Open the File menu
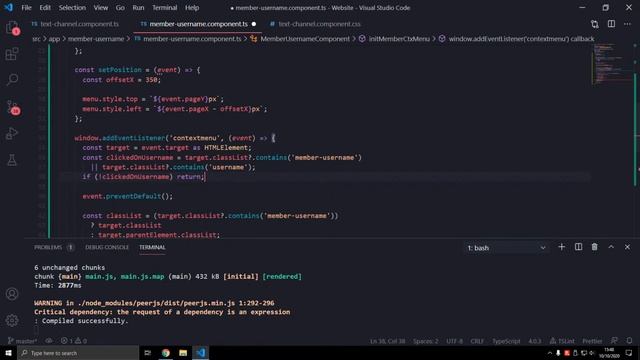 [27, 8]
